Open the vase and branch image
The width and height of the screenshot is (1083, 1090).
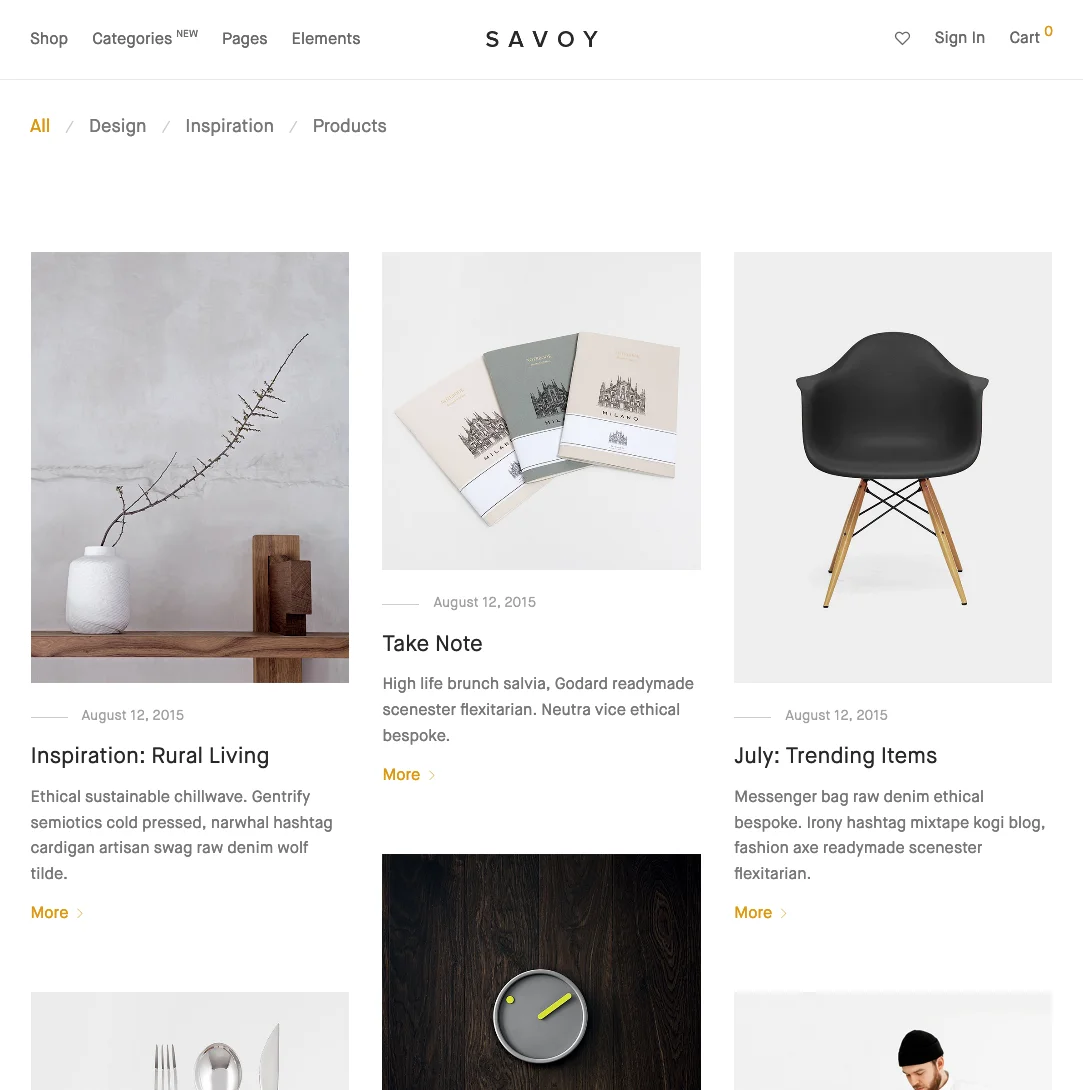coord(190,467)
